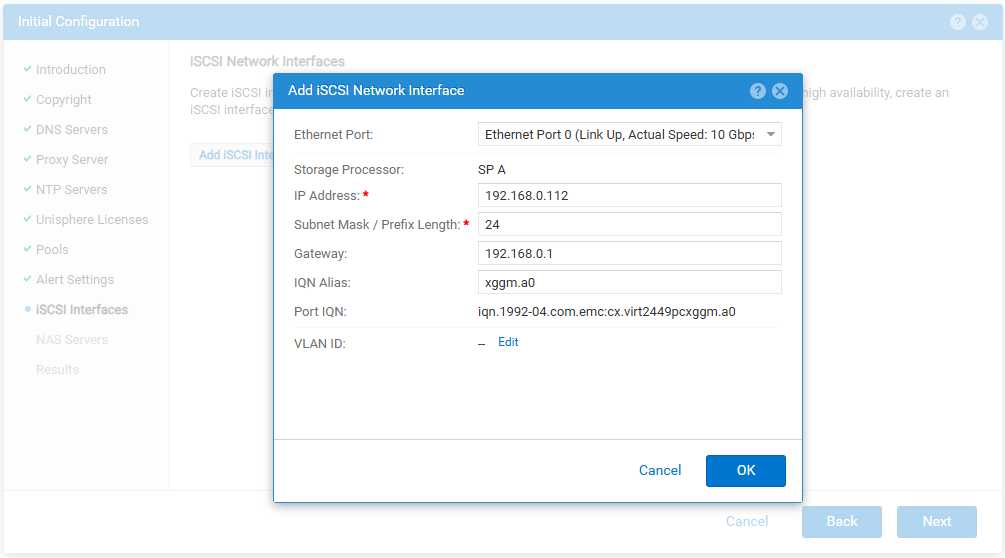Select the IQN Alias text box

pos(630,283)
